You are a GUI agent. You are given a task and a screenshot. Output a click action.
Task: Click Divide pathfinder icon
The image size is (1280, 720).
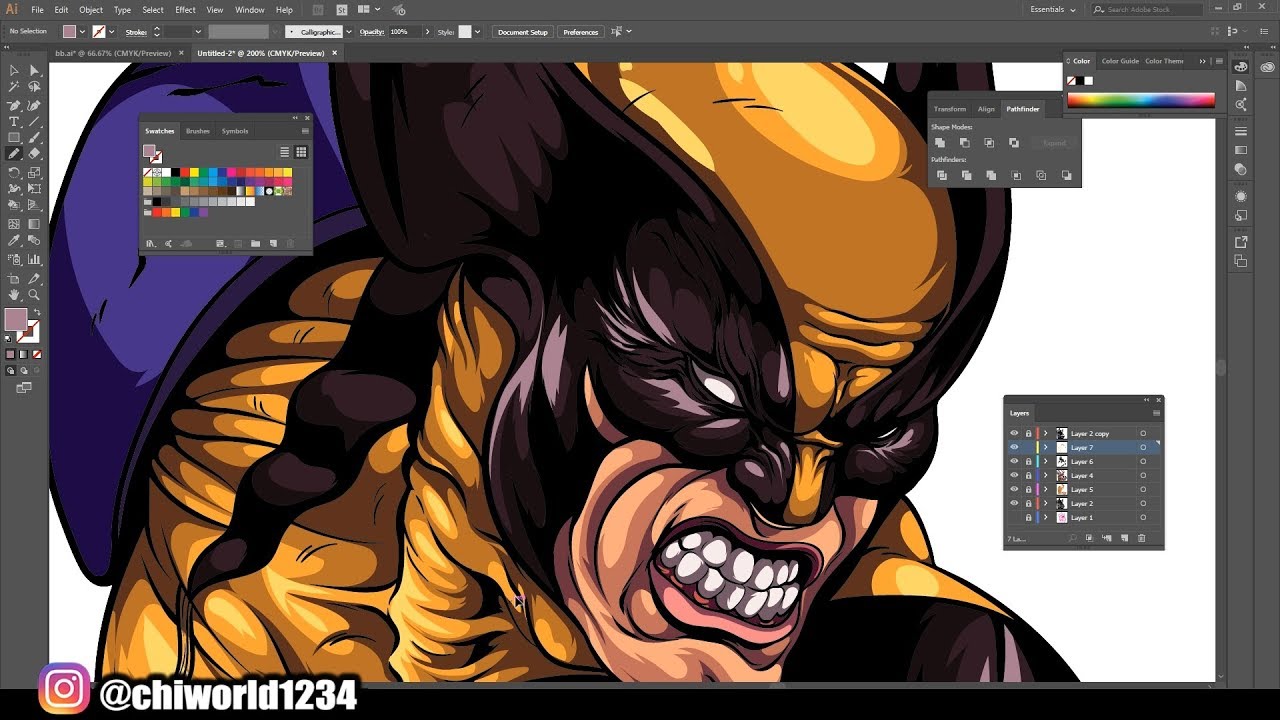click(x=941, y=175)
